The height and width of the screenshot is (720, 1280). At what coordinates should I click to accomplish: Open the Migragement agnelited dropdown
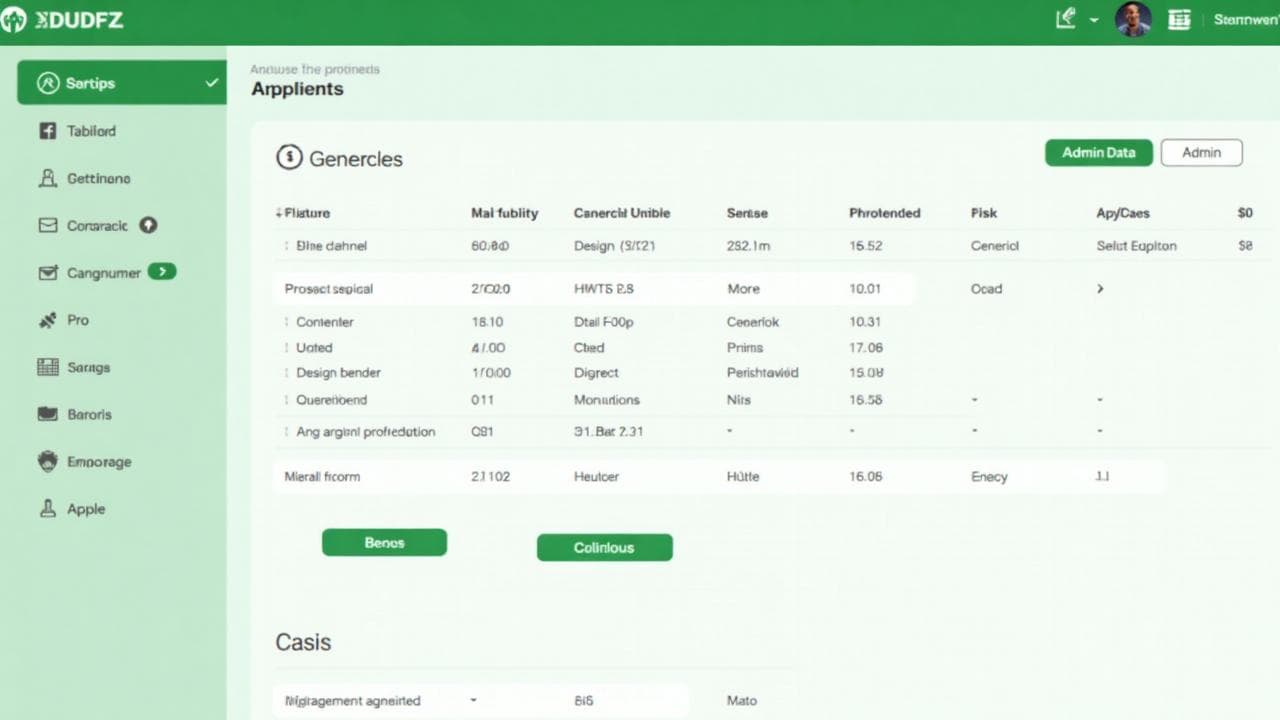pos(473,700)
